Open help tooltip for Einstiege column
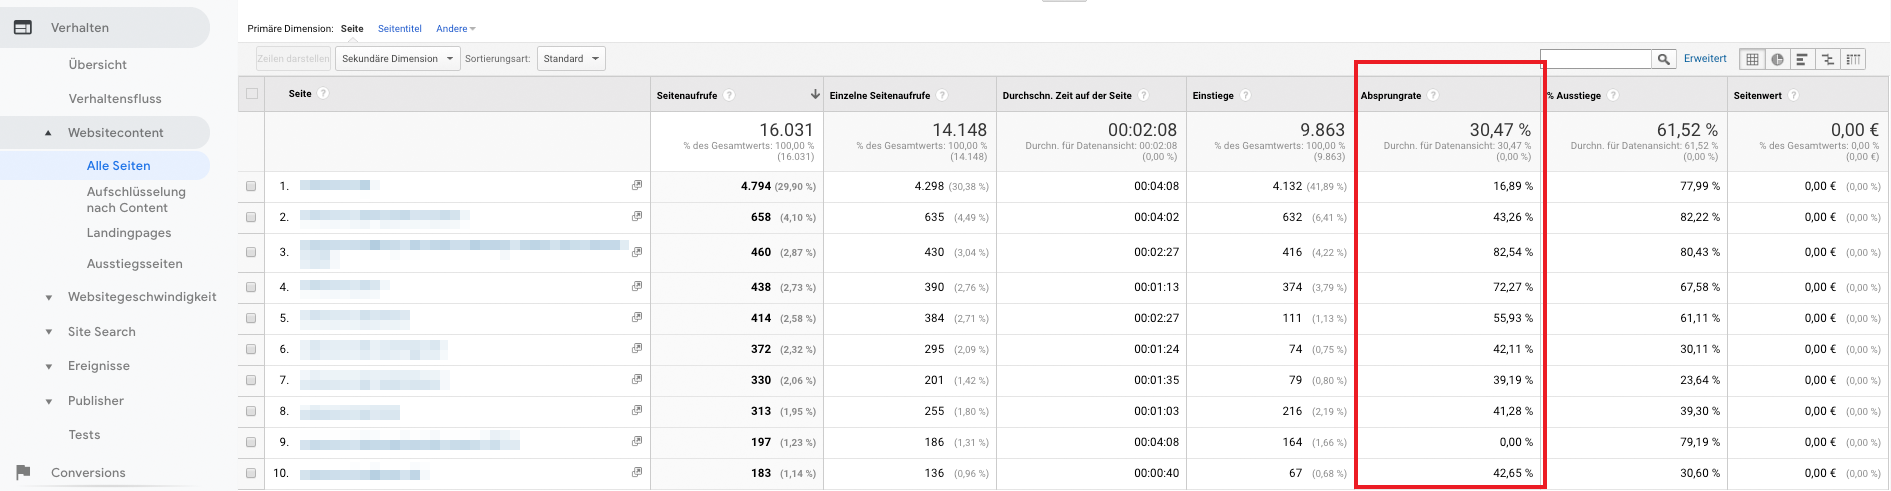1891x491 pixels. click(1246, 95)
